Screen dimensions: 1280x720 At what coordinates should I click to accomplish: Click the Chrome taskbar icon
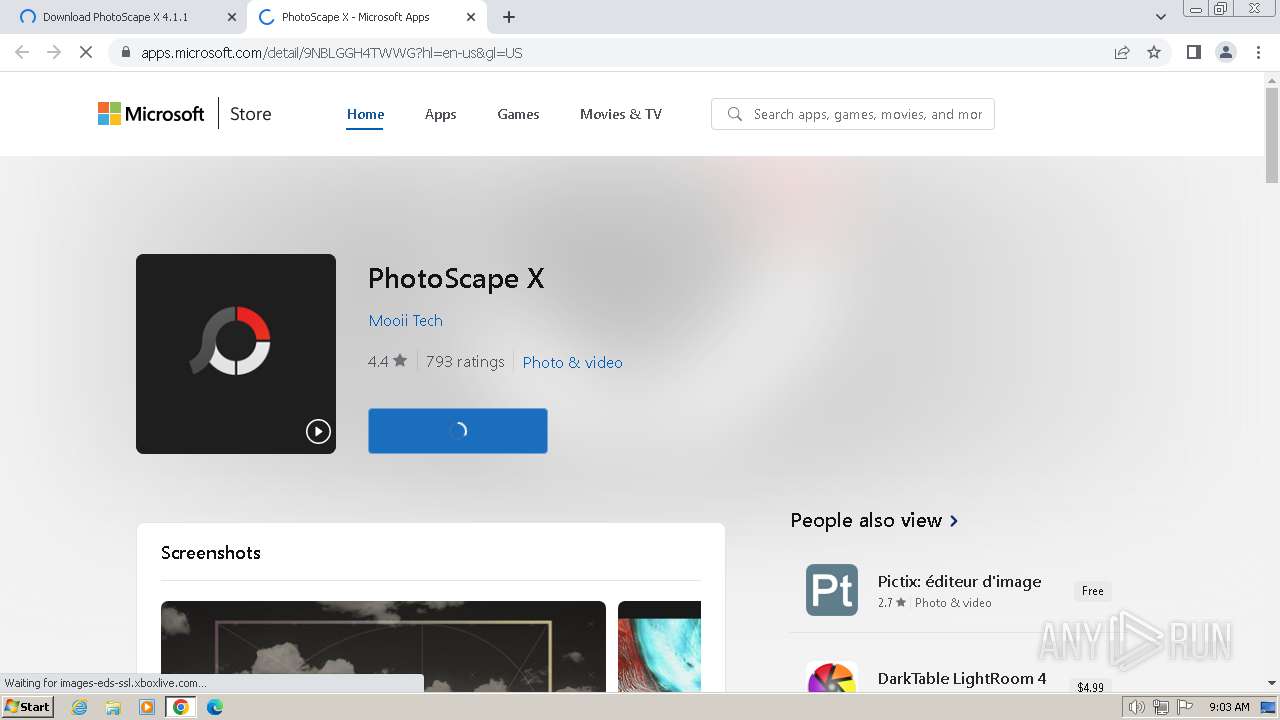(181, 707)
